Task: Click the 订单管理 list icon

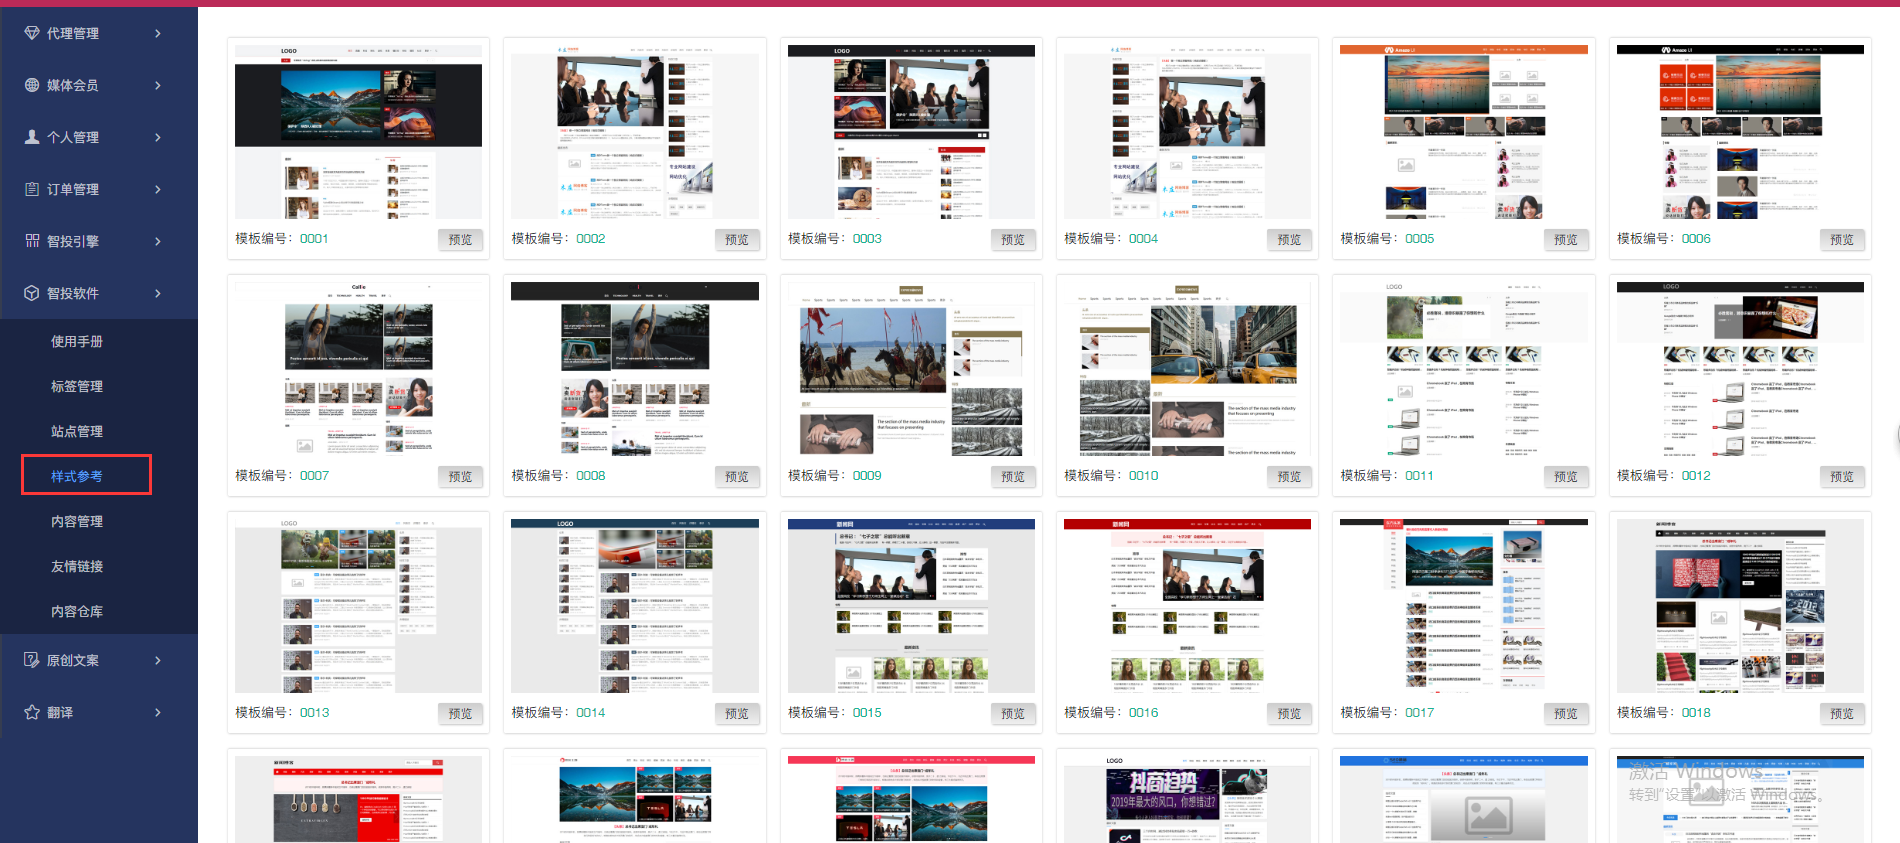Action: pyautogui.click(x=32, y=189)
